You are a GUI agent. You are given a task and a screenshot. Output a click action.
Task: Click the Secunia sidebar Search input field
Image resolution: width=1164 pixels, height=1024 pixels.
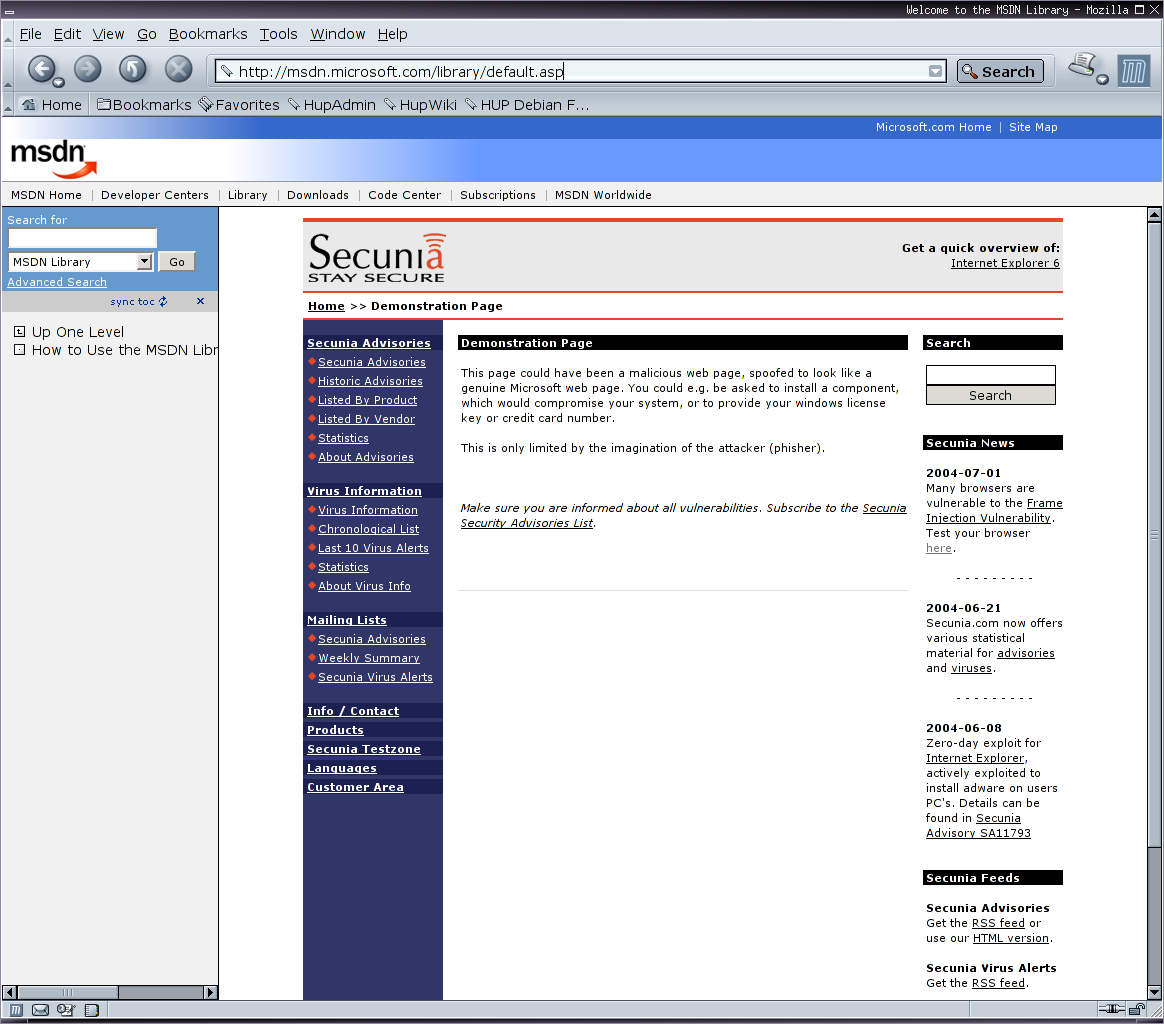[990, 374]
